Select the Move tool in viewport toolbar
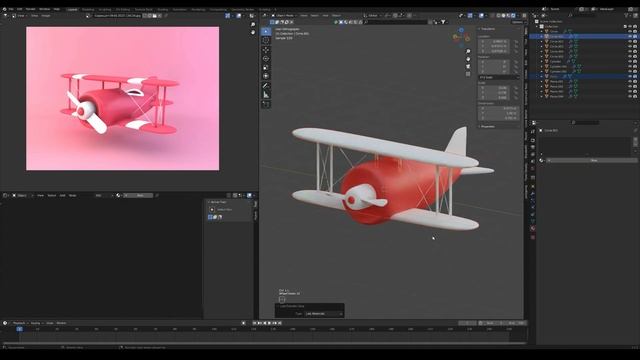 [266, 50]
